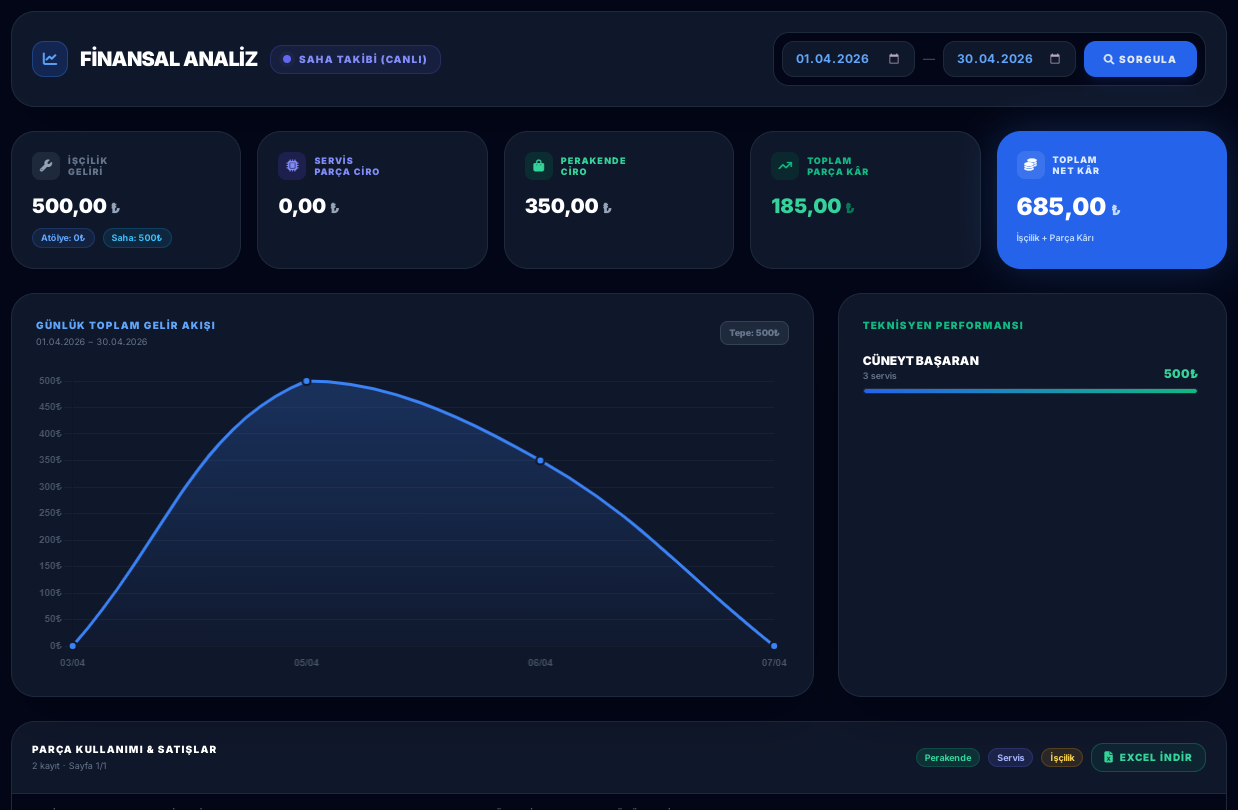Screen dimensions: 1238x810
Task: Toggle the Atölye: 0₺ chip
Action: click(x=63, y=238)
